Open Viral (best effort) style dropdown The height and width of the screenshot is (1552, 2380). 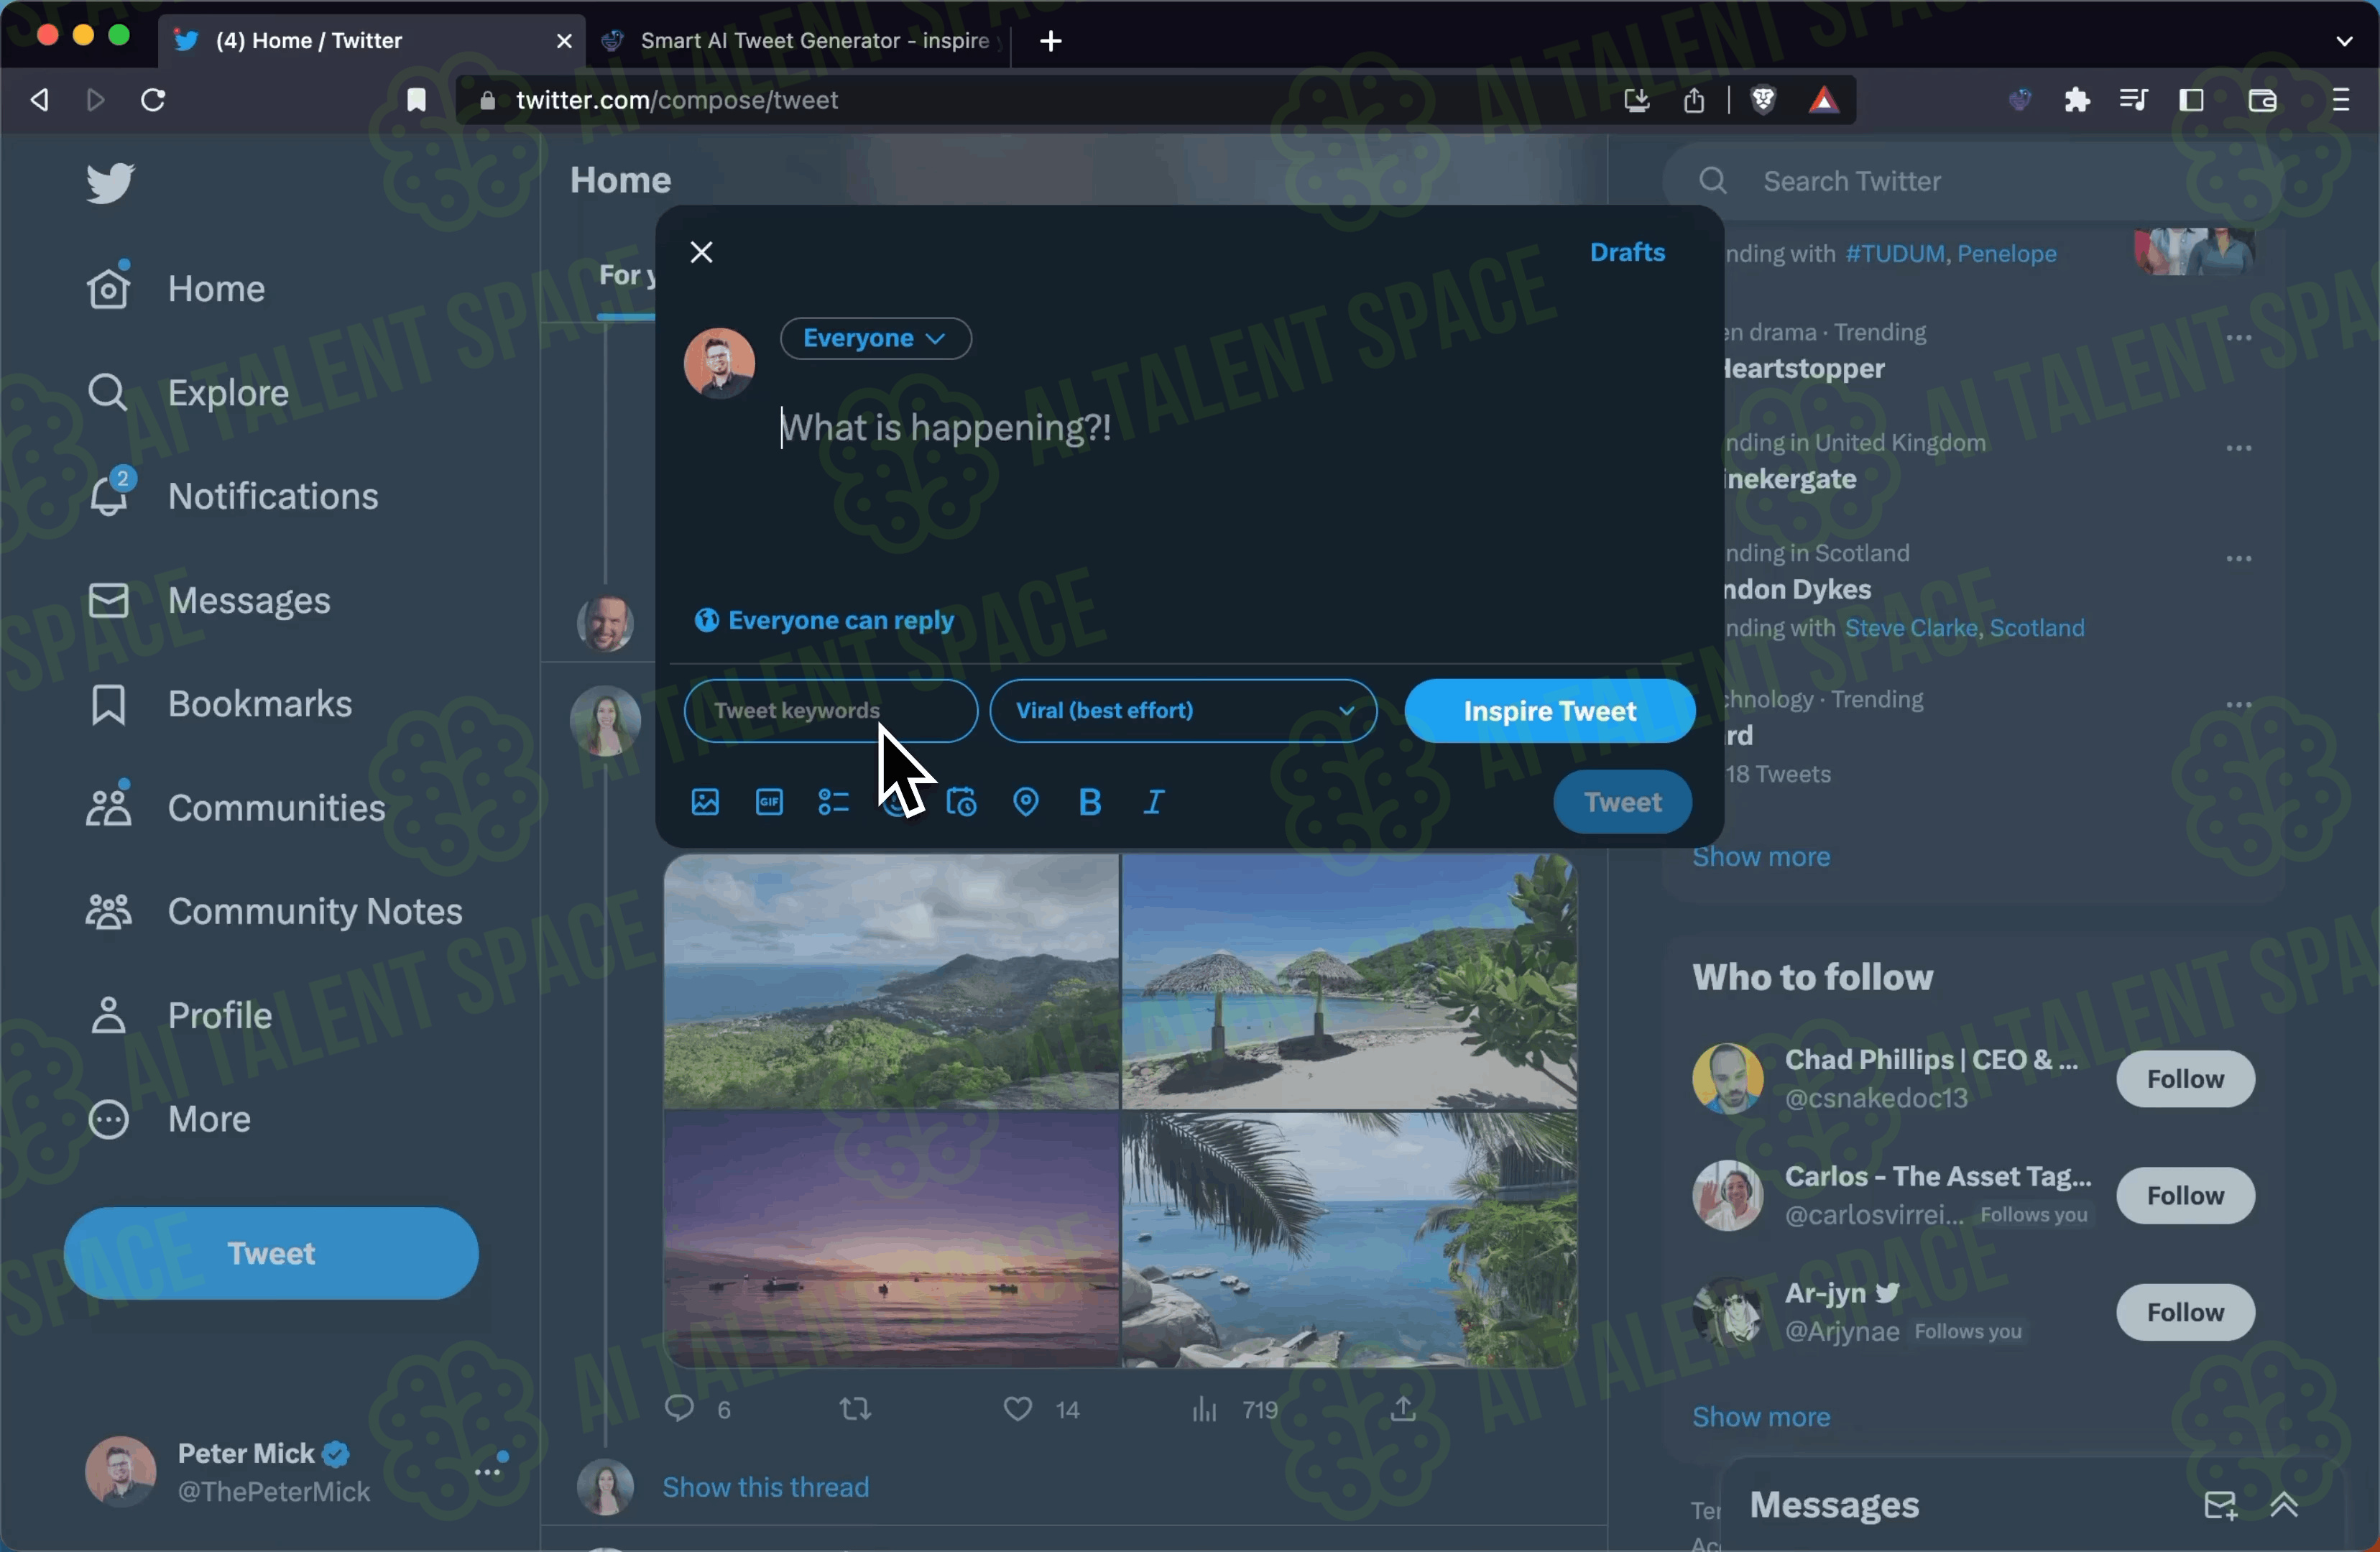[x=1184, y=711]
